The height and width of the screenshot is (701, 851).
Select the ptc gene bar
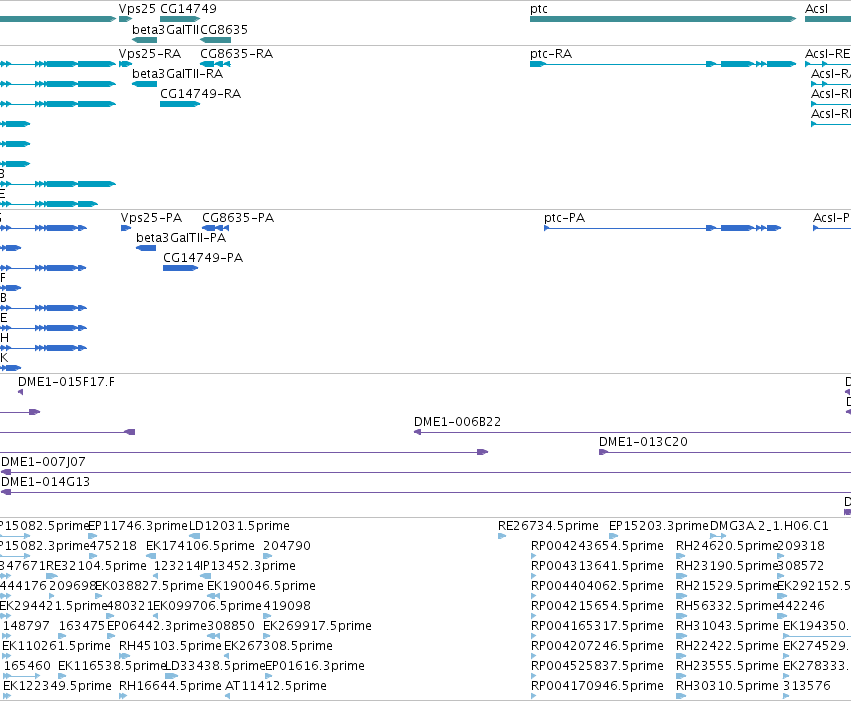(x=663, y=19)
